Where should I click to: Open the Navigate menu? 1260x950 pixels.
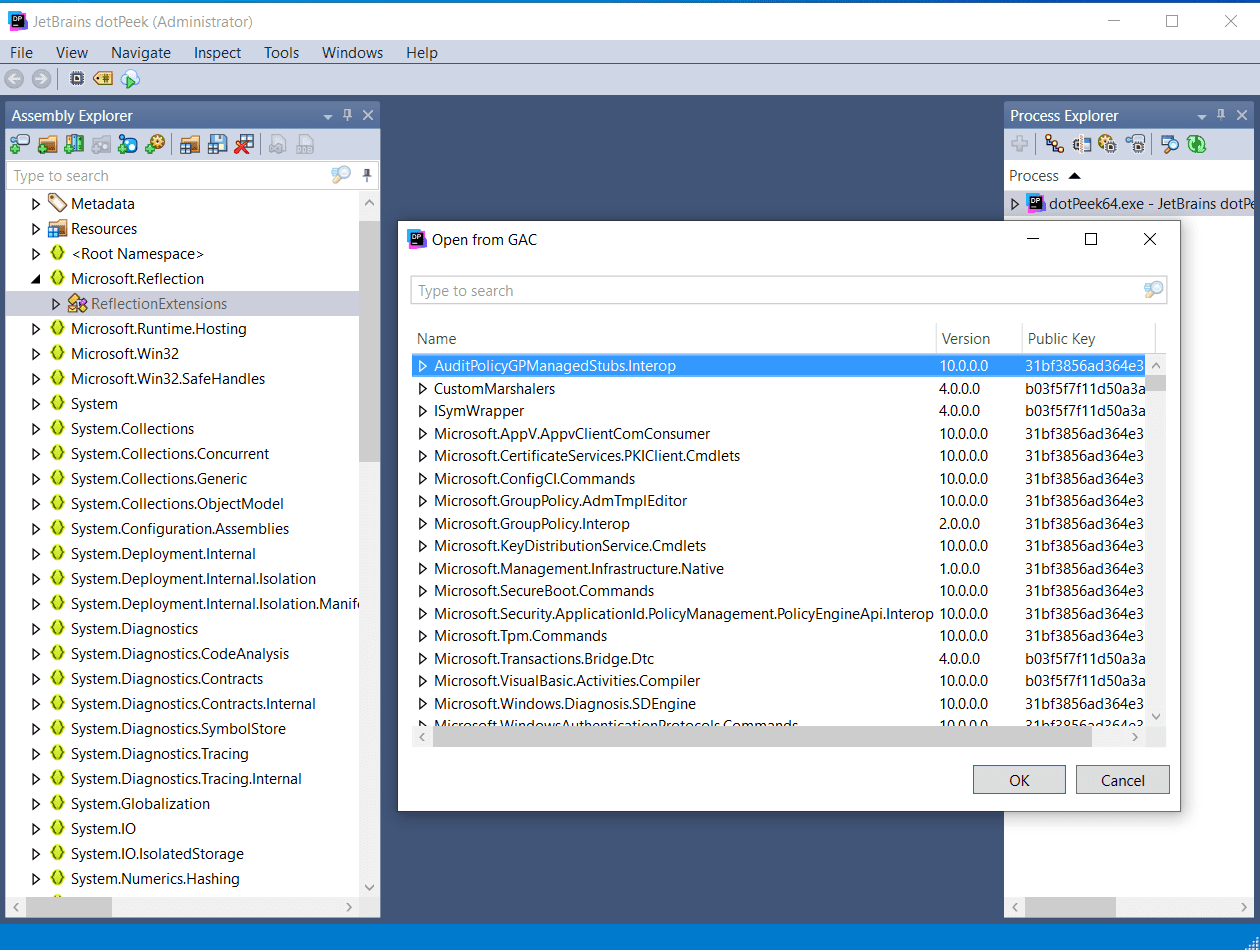[x=141, y=52]
